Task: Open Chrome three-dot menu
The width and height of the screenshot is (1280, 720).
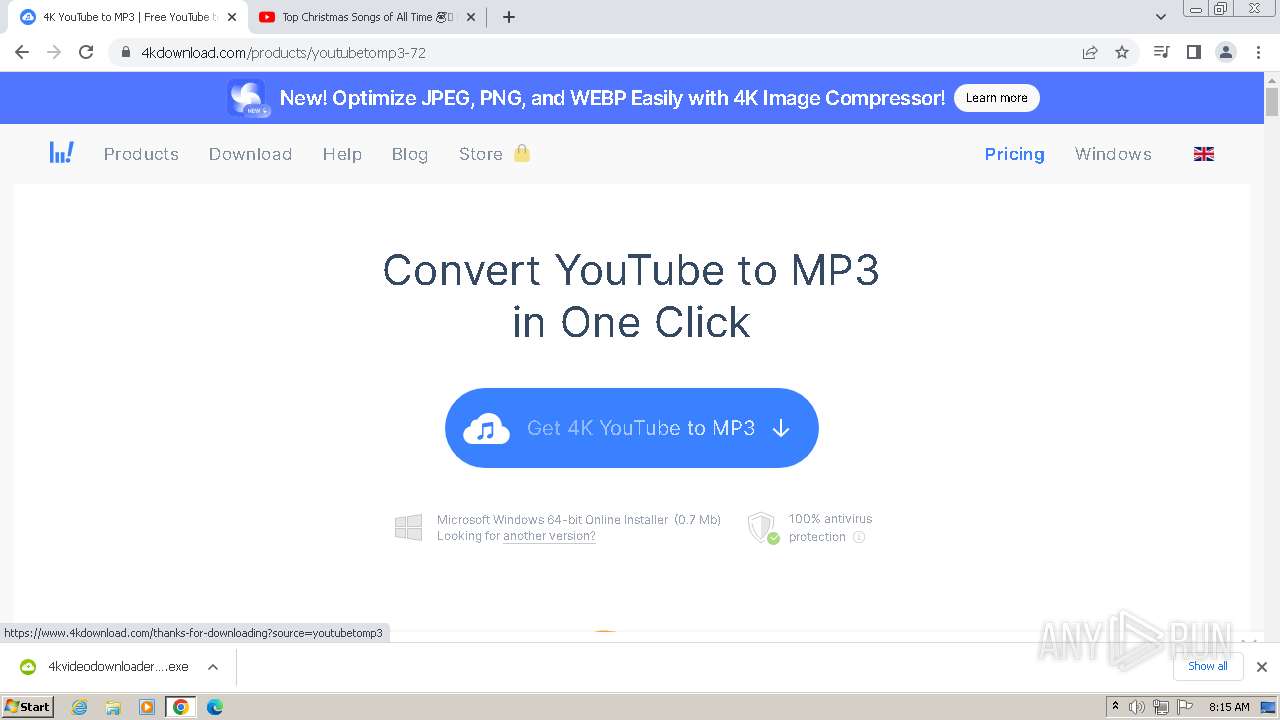Action: point(1258,52)
